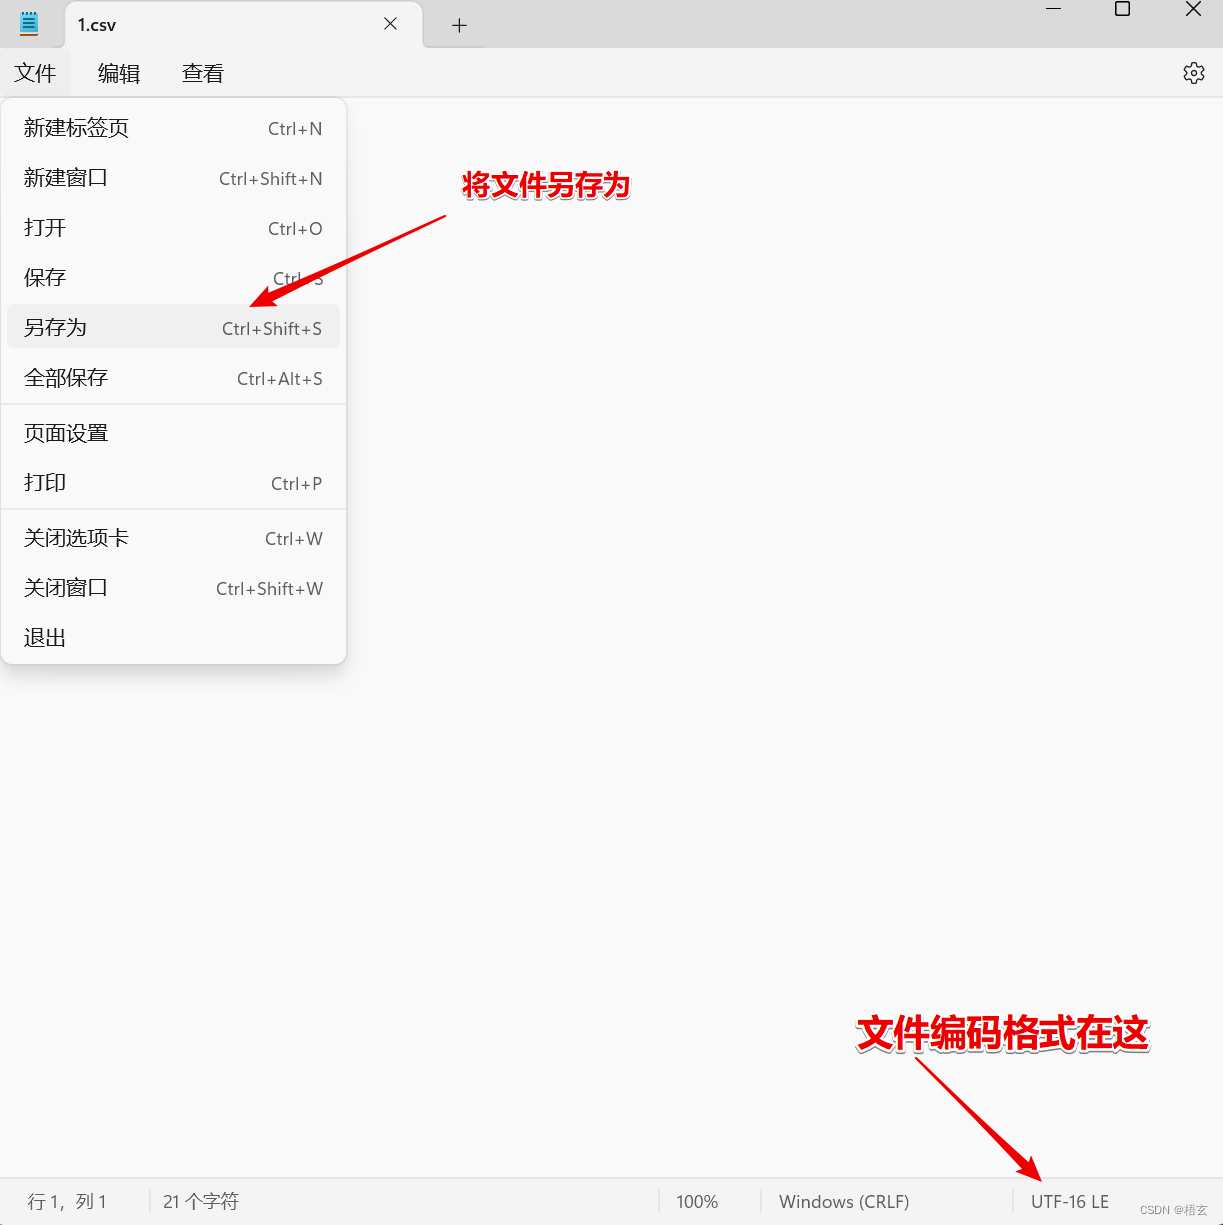The image size is (1223, 1225).
Task: Choose 全部保存 to save all files
Action: pos(65,378)
